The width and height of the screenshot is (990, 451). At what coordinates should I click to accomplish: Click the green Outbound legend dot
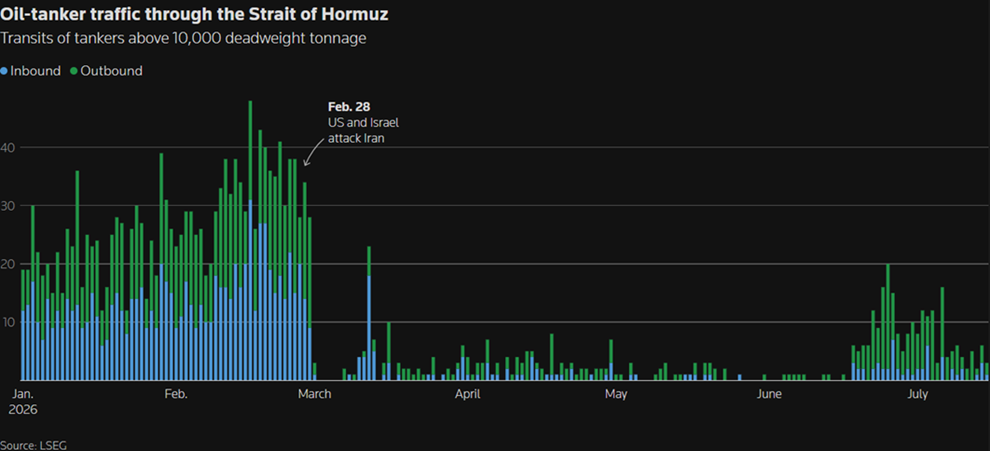(x=74, y=71)
